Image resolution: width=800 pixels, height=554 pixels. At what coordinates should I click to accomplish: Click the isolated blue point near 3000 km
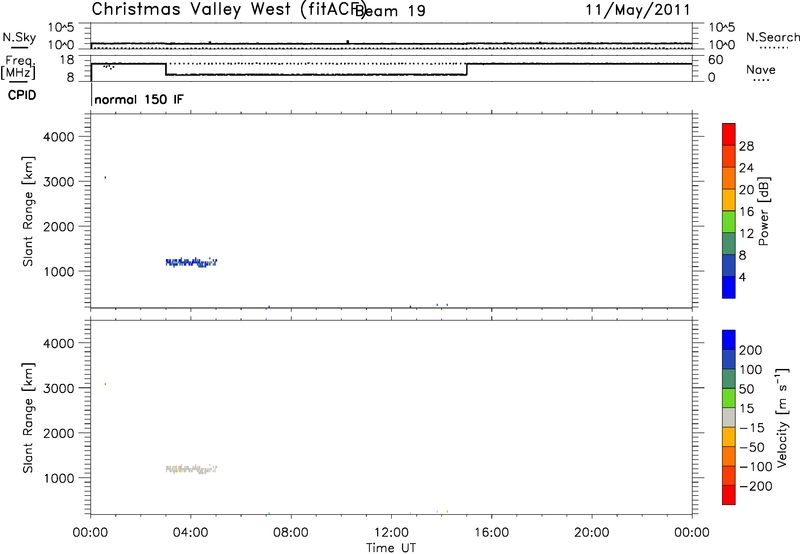click(106, 178)
